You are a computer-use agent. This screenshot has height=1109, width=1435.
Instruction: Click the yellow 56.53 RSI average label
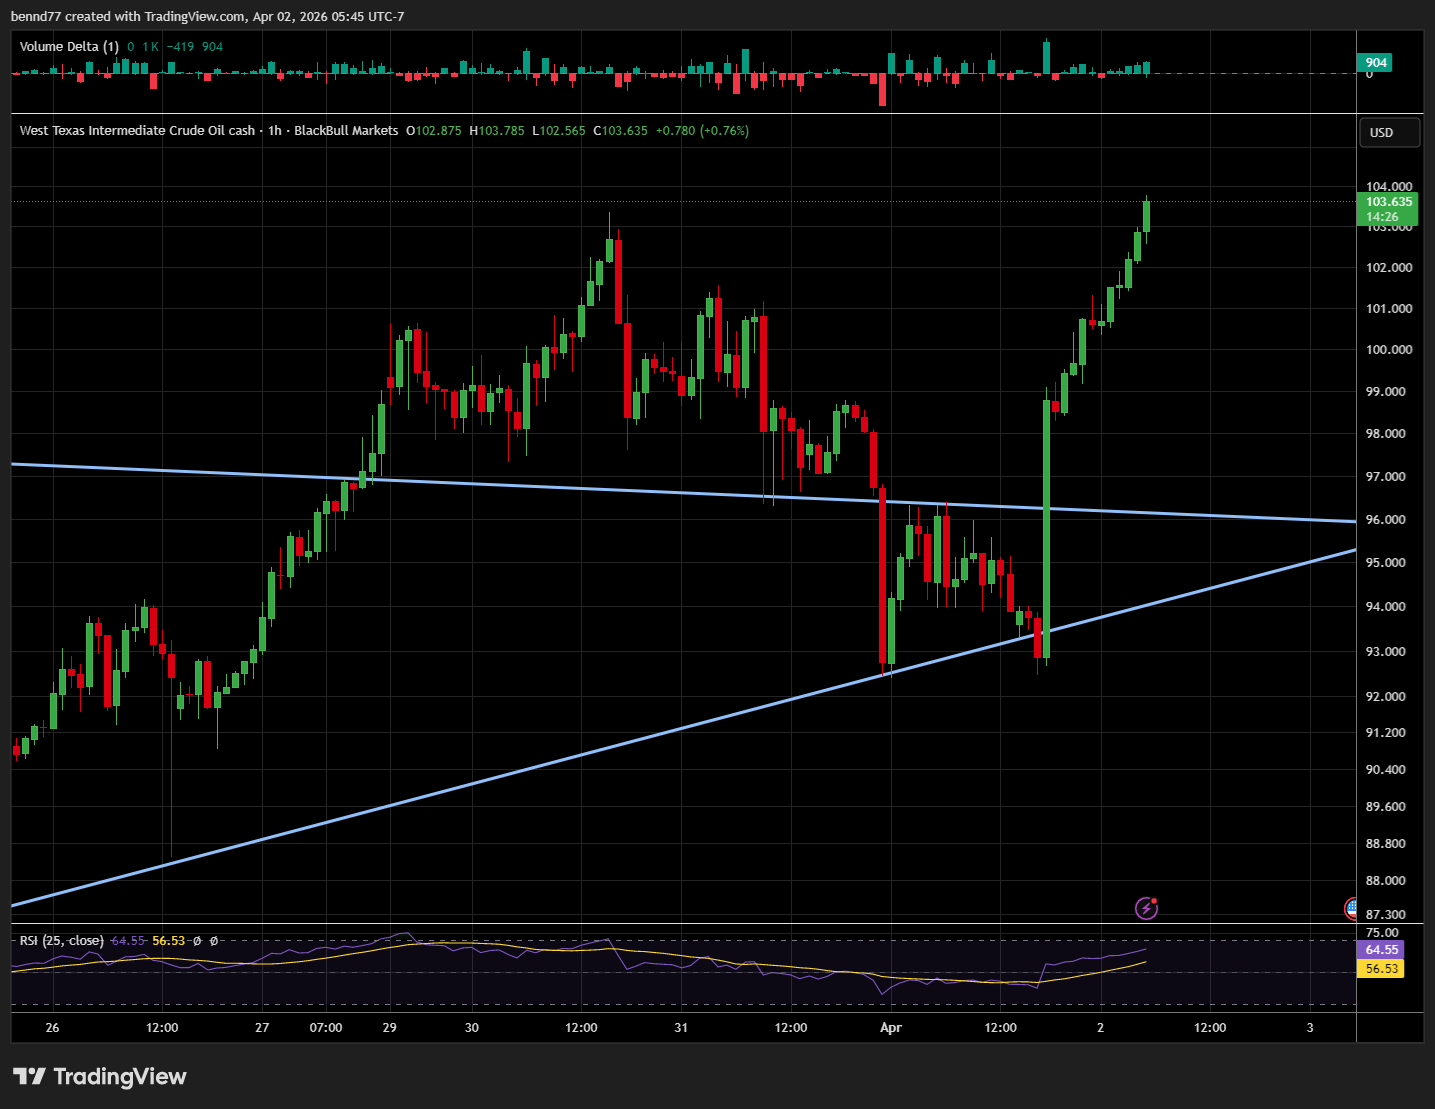click(1381, 969)
